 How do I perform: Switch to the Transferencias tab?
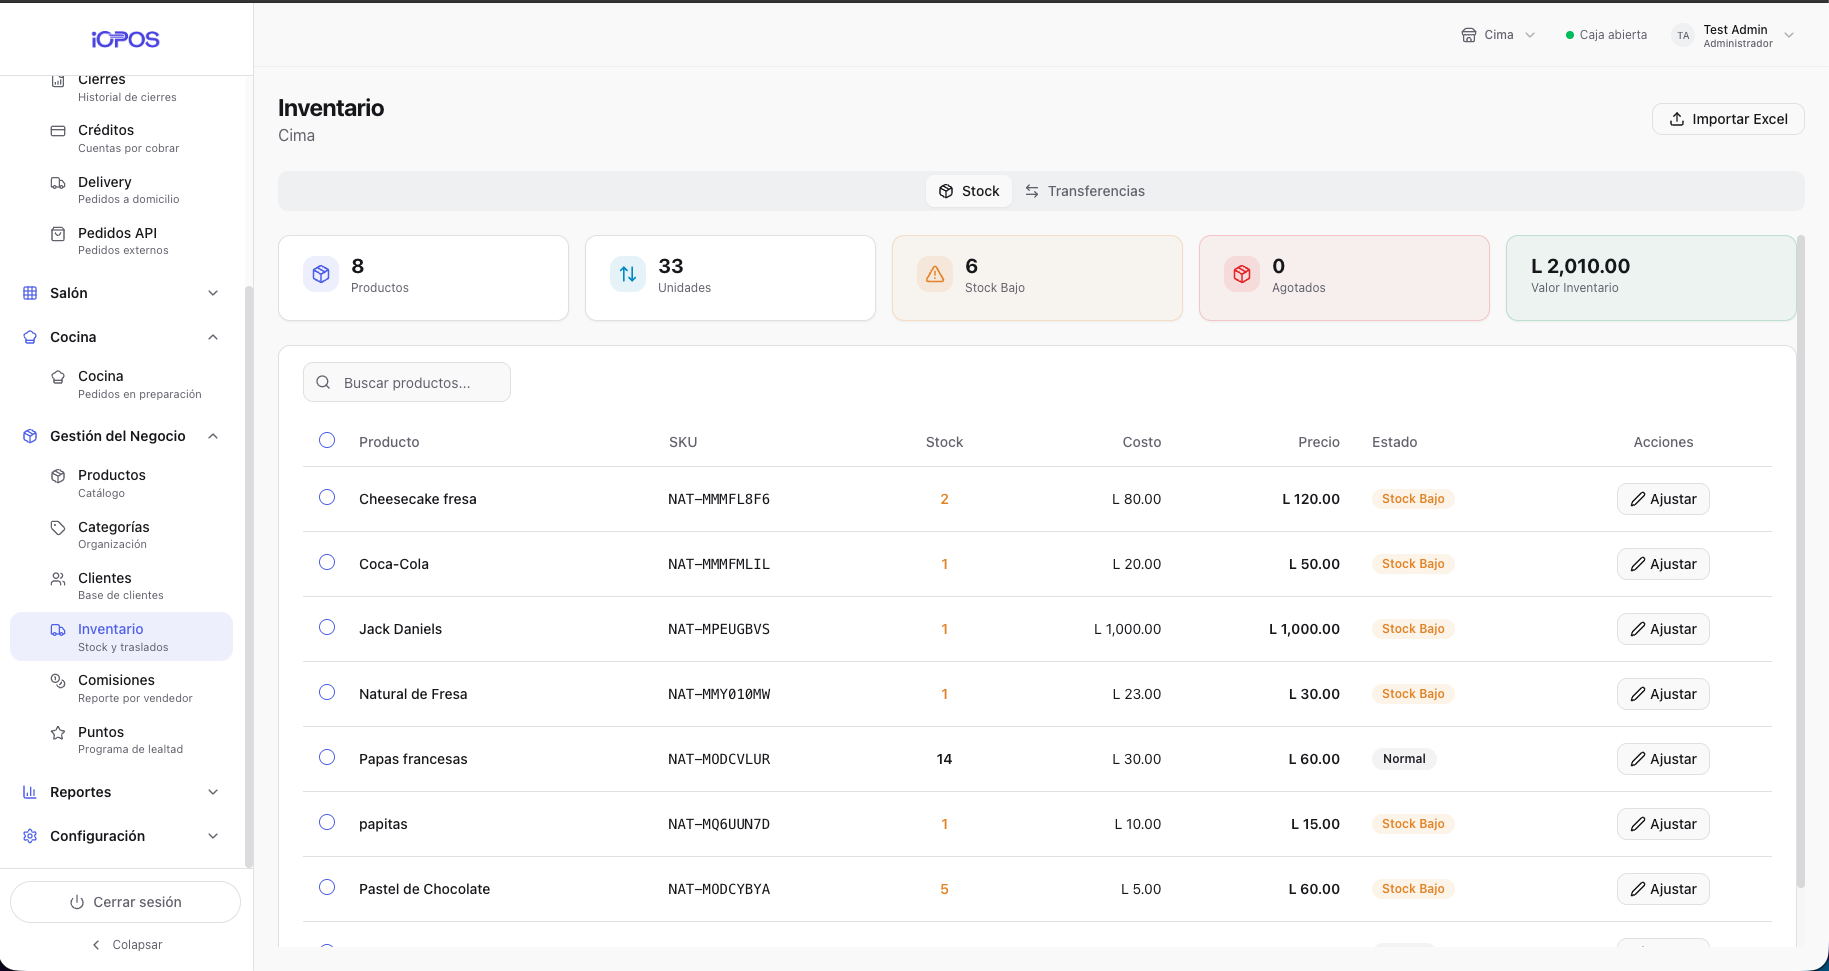[1084, 191]
